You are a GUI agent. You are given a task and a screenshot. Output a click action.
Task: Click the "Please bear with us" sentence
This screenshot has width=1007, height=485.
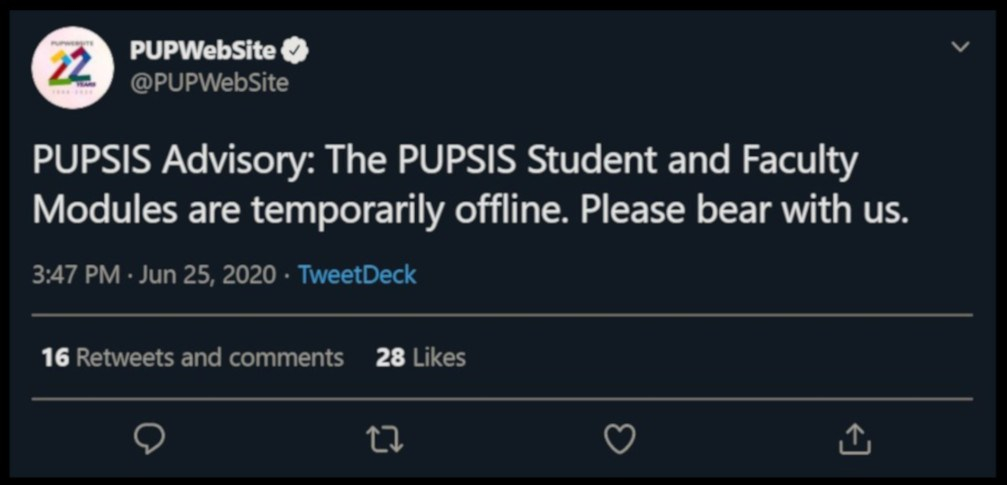[x=744, y=209]
